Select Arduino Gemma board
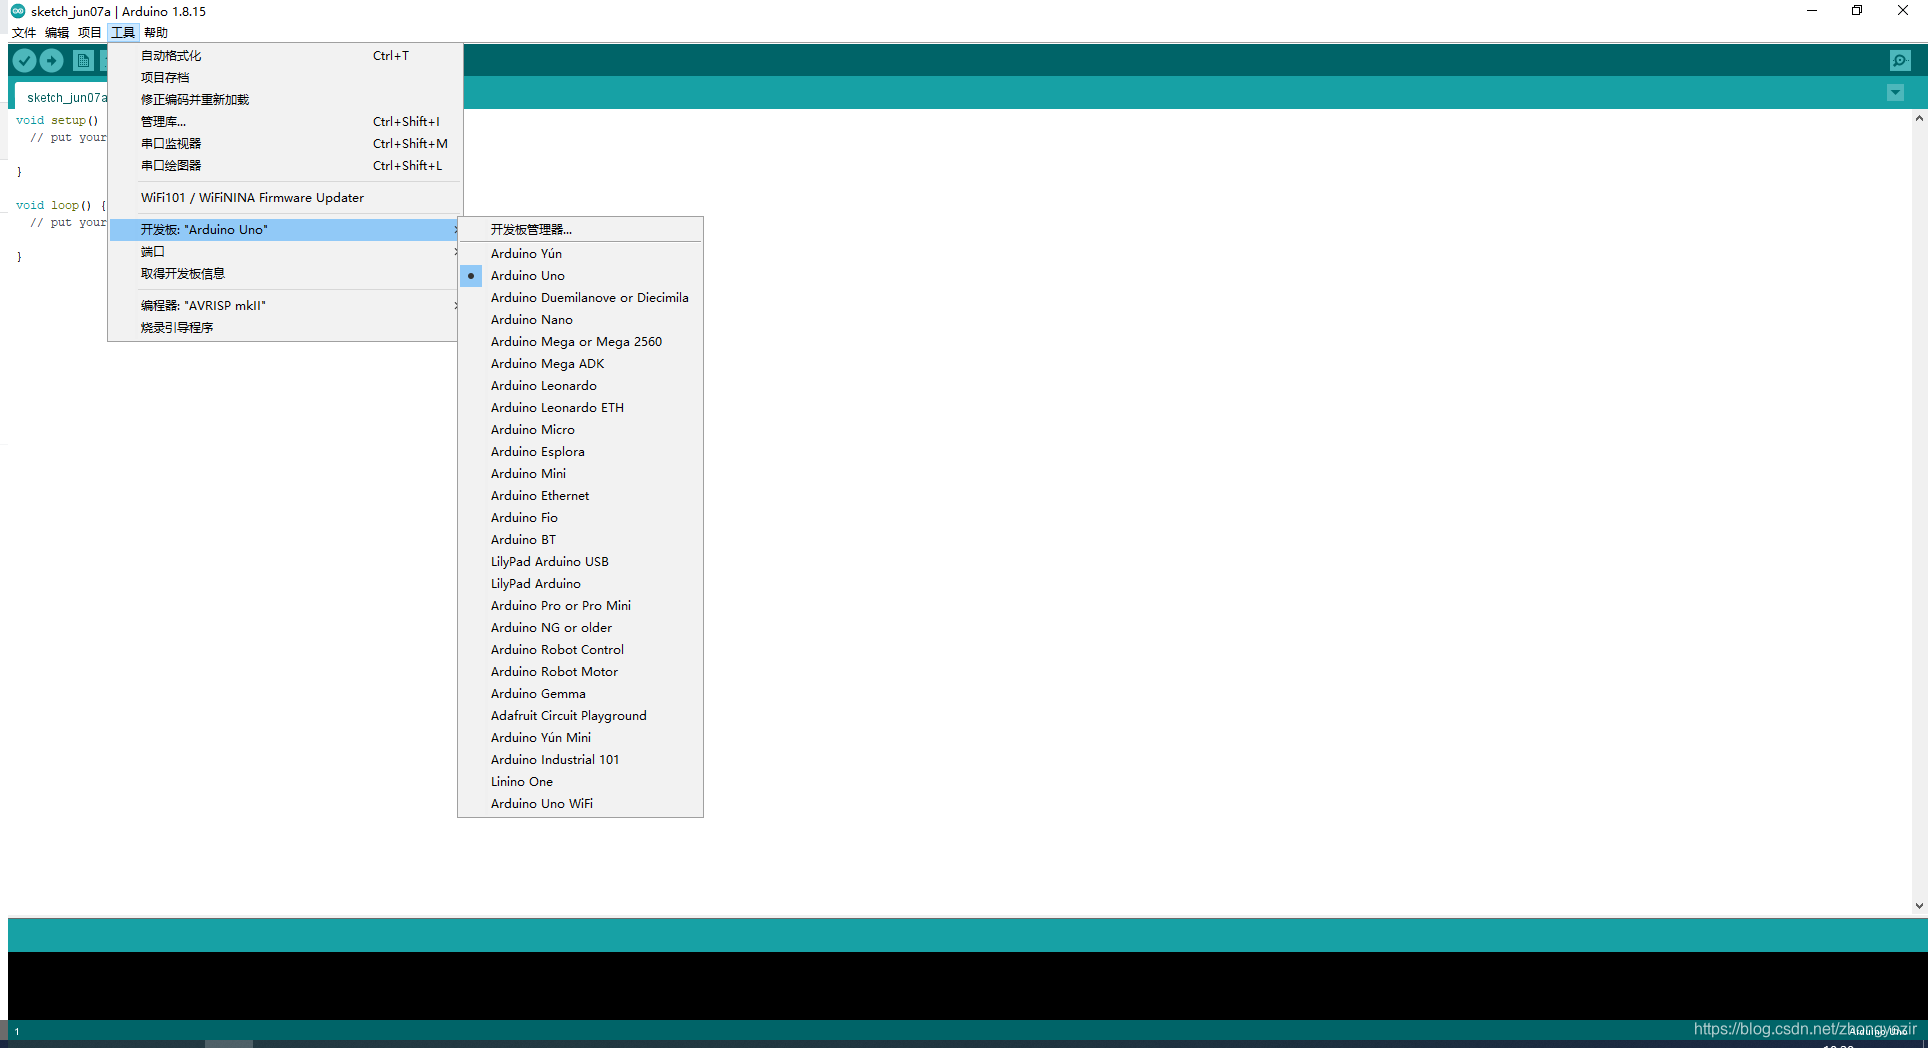Viewport: 1928px width, 1048px height. (x=580, y=693)
